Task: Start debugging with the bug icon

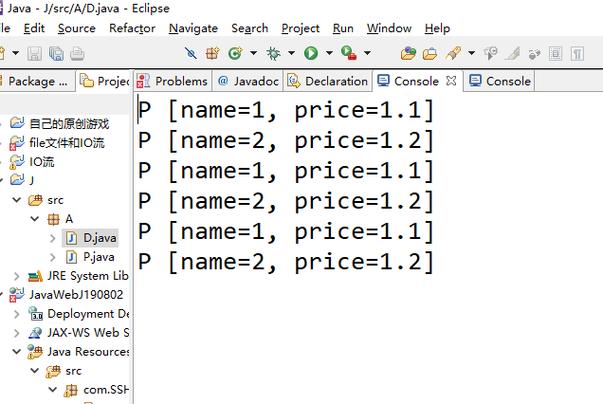Action: pos(273,53)
